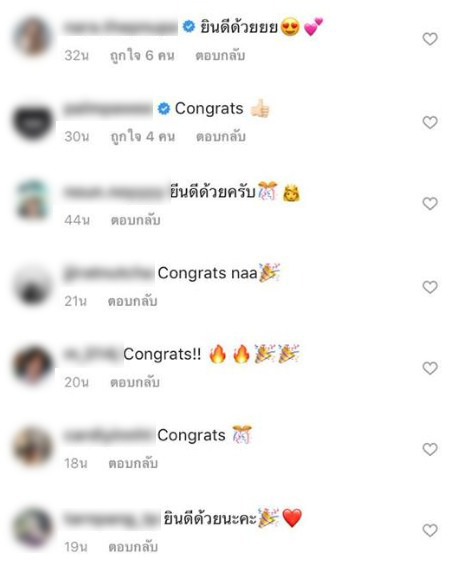Like the 'ยินดีด้วยยย' comment with heart icon
The height and width of the screenshot is (568, 463).
click(430, 39)
